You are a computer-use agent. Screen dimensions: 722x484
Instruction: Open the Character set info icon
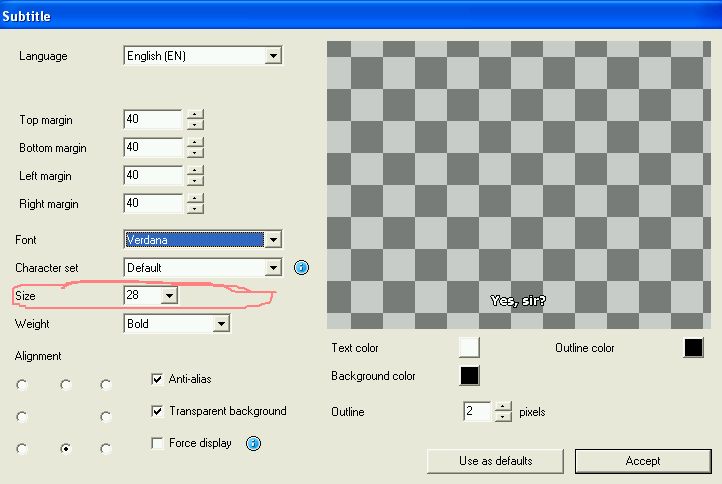[301, 267]
